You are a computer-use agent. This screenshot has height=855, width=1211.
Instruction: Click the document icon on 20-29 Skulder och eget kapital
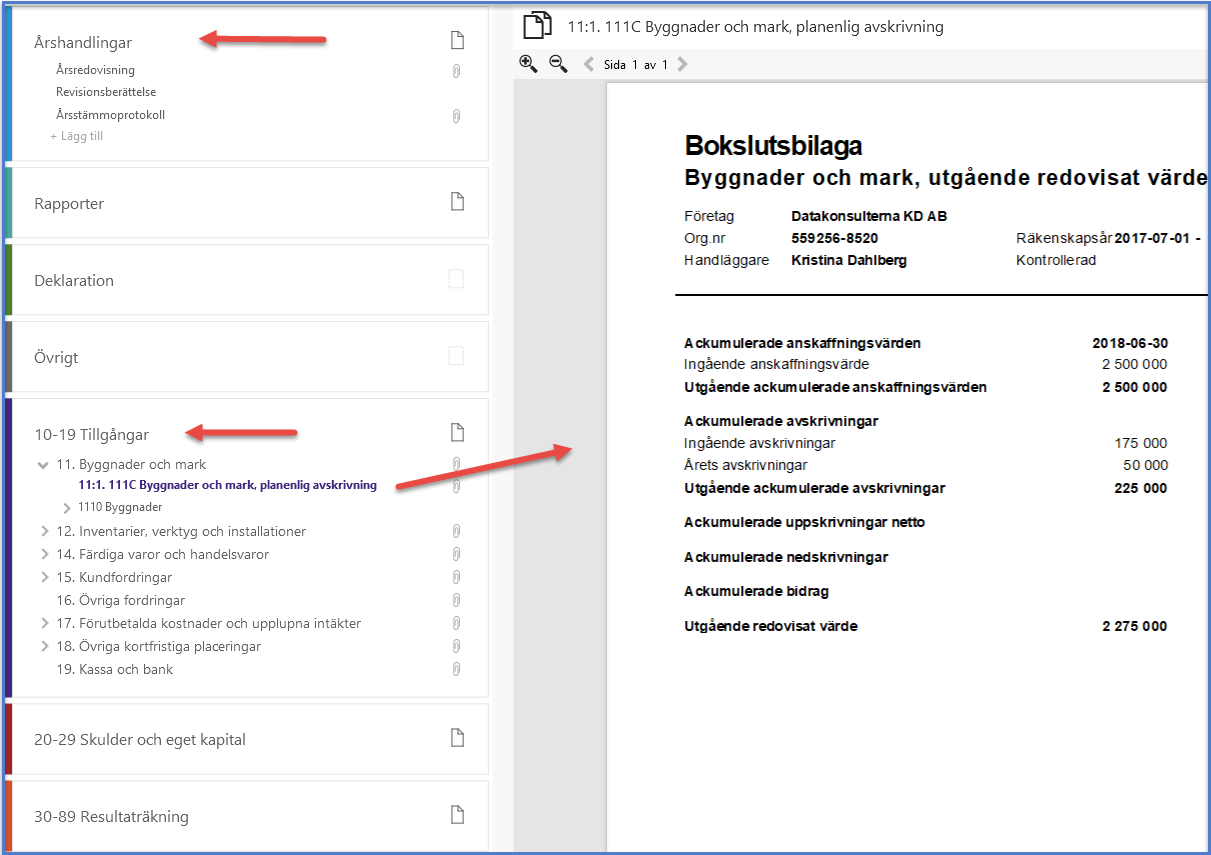[x=457, y=738]
